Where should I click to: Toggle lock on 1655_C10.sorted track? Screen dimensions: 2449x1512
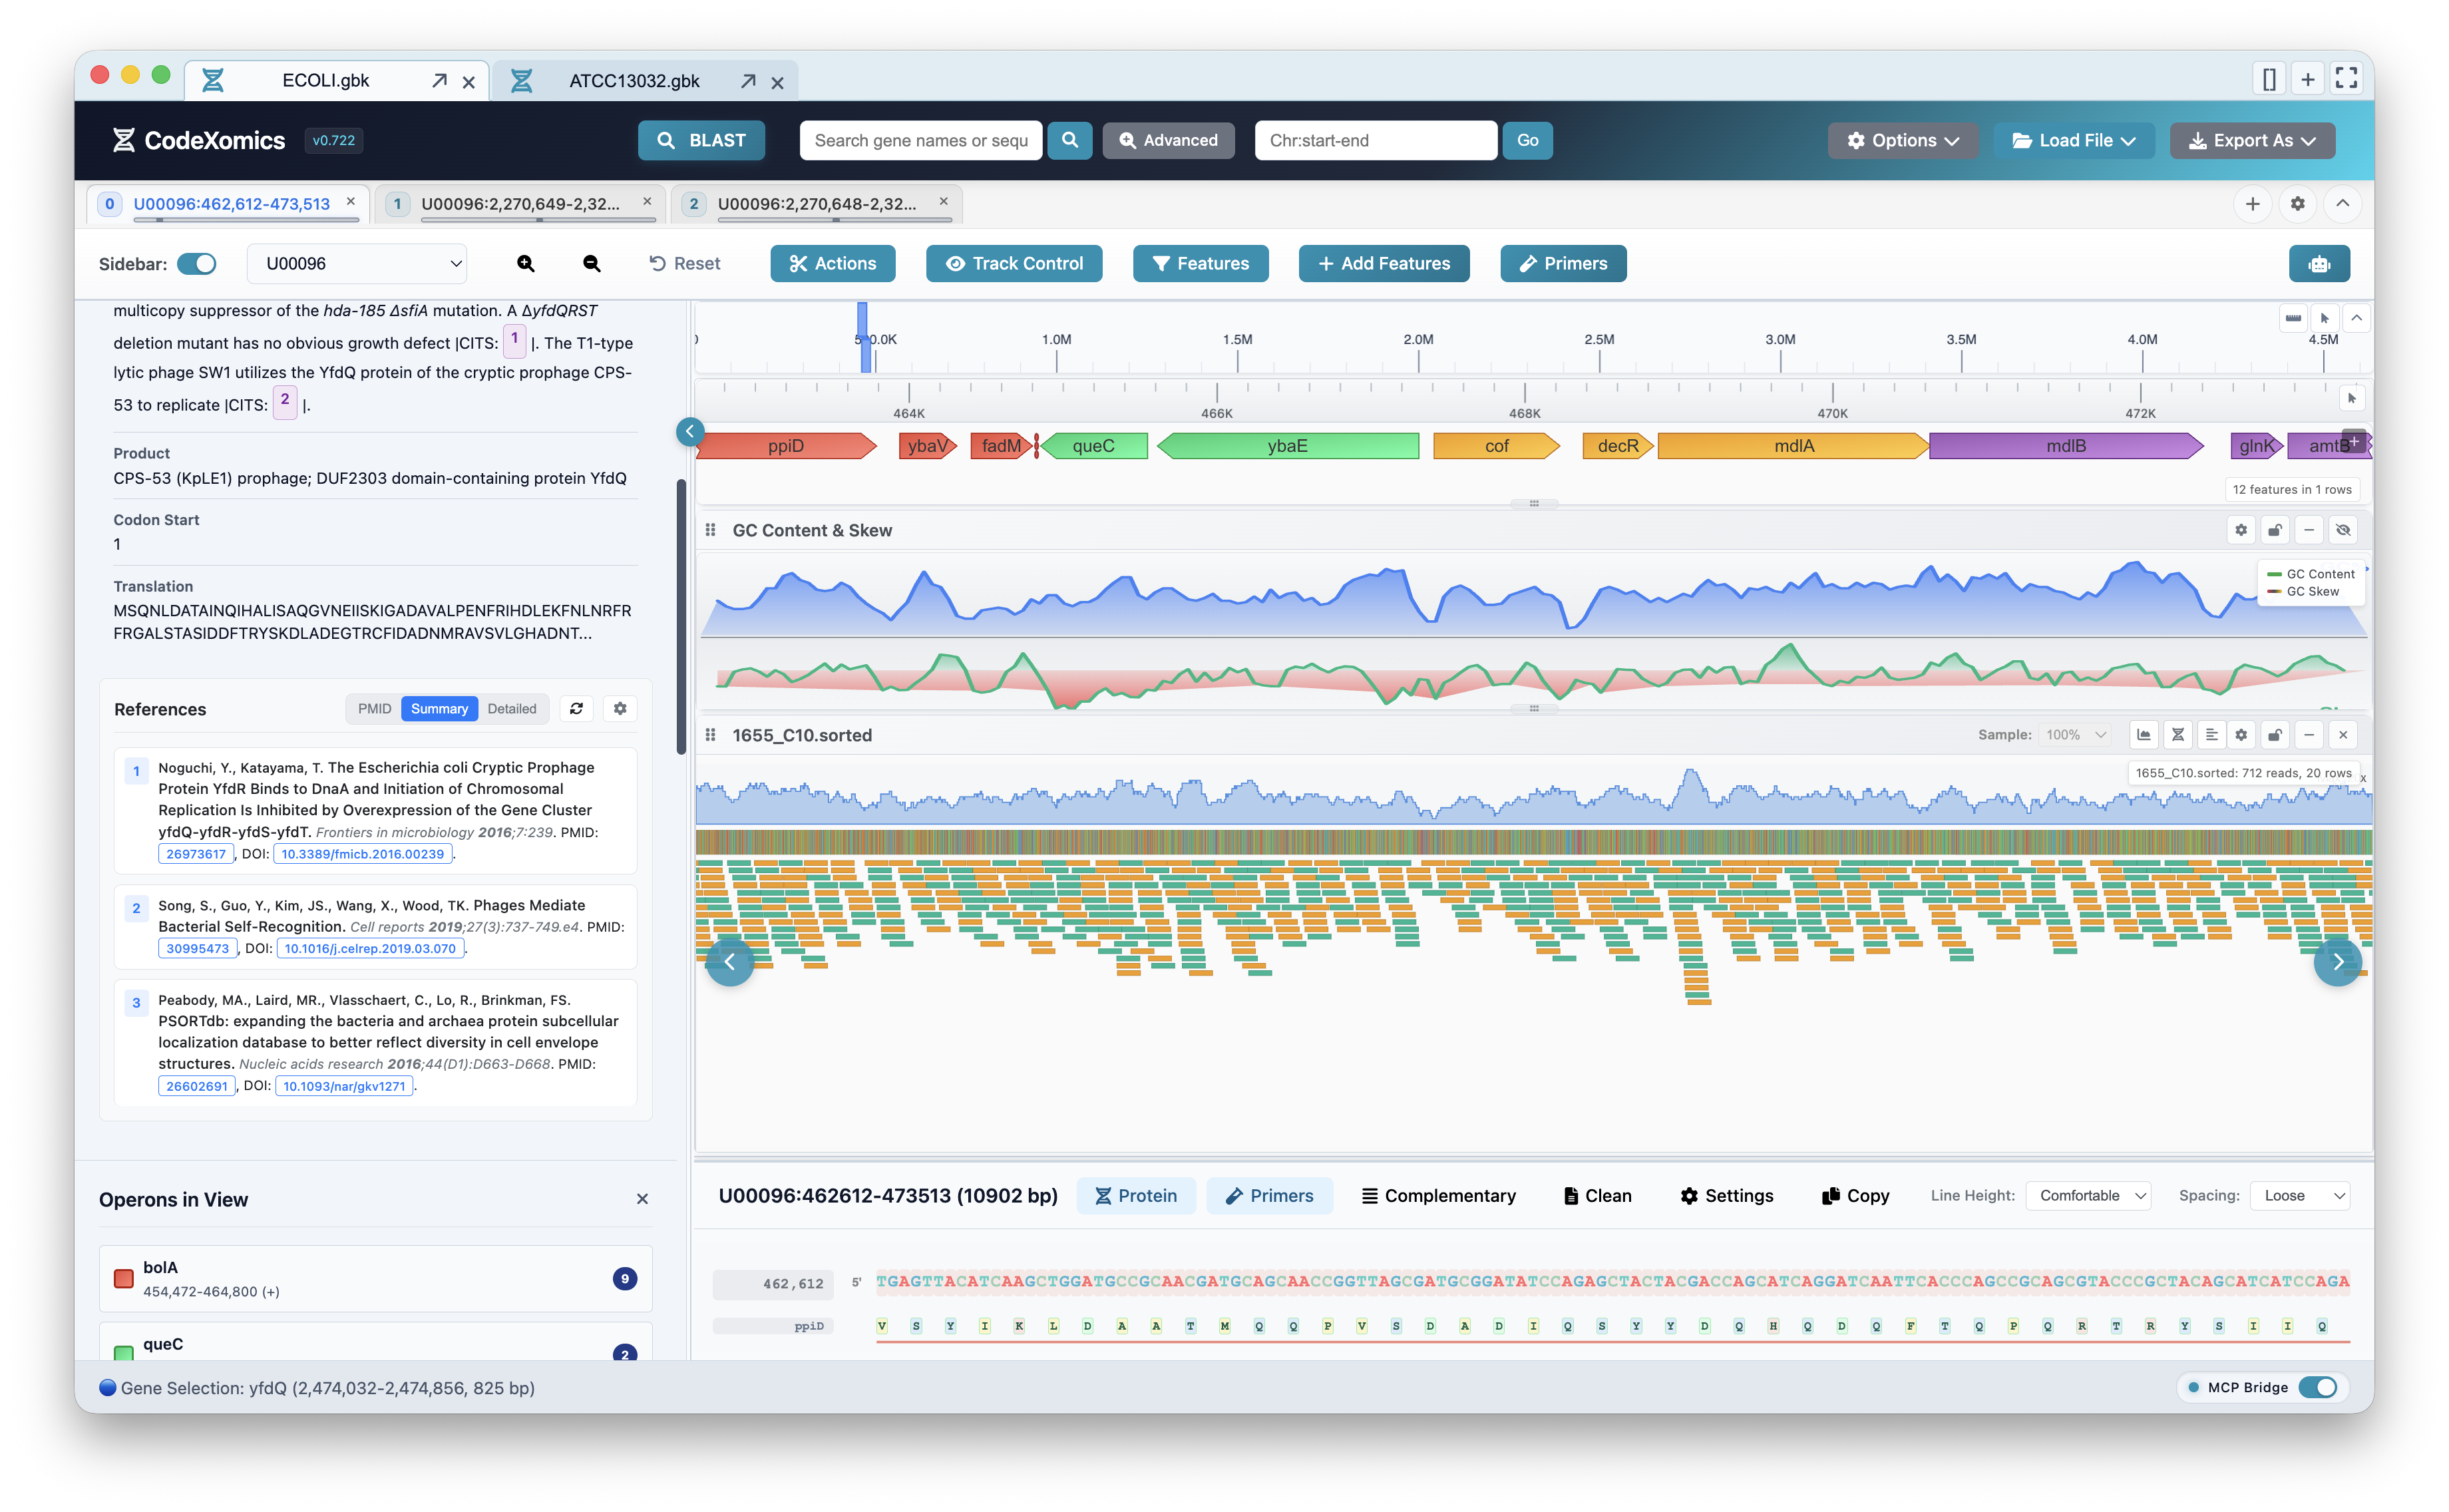[x=2275, y=735]
